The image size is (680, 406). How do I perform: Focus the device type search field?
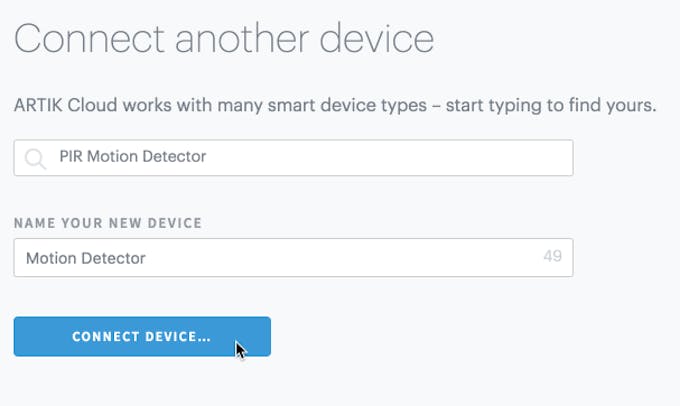tap(294, 158)
